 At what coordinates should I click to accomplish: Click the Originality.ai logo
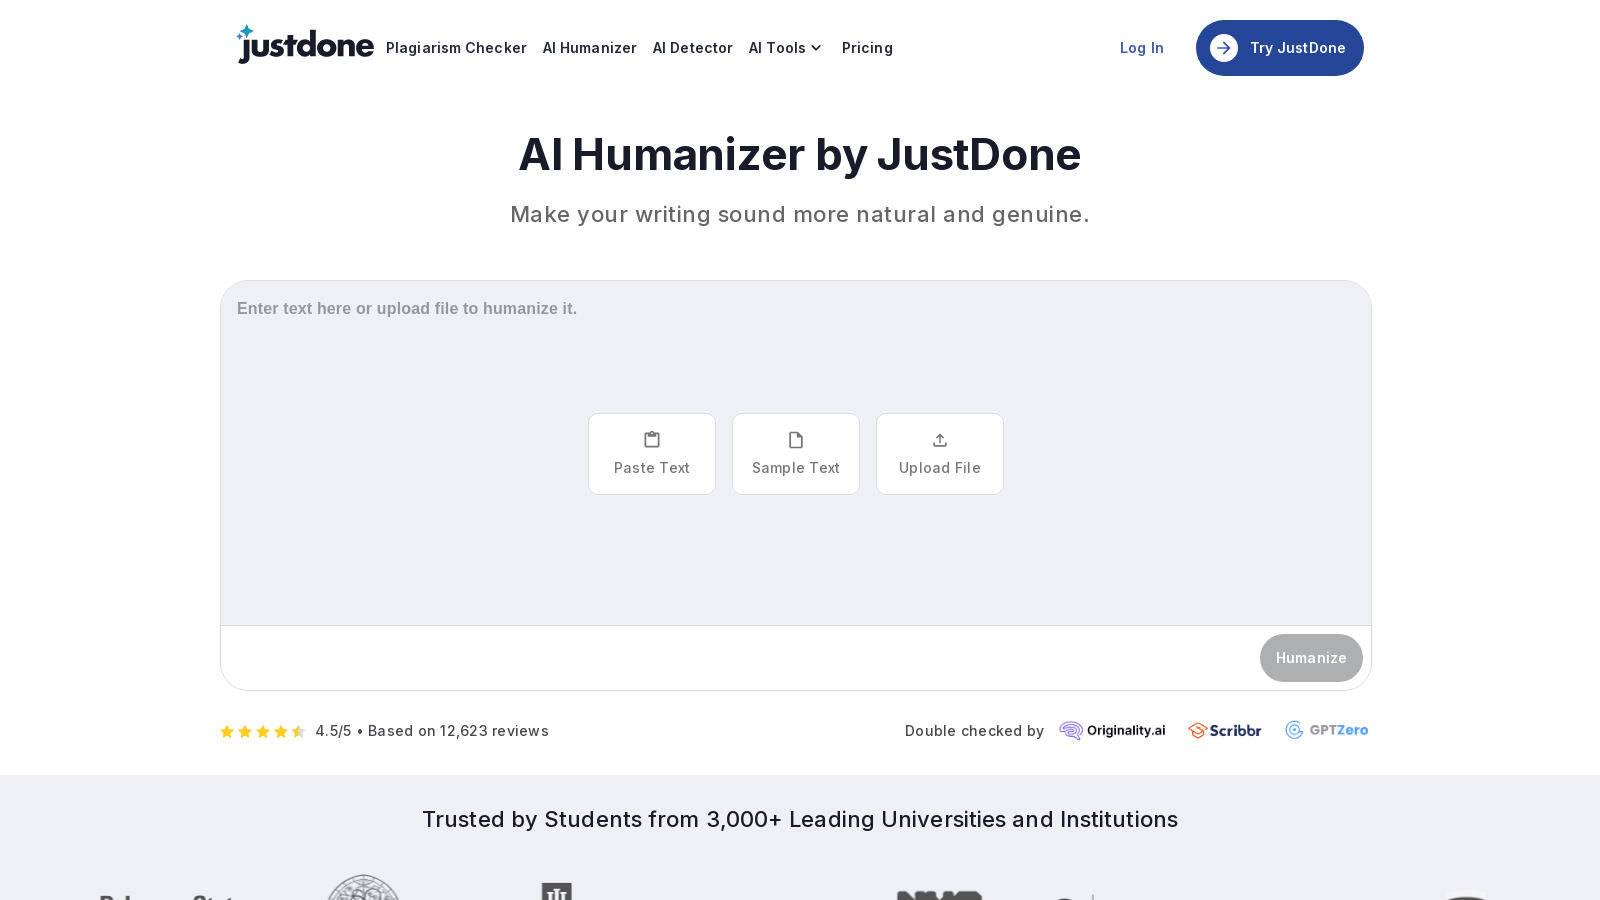1112,730
